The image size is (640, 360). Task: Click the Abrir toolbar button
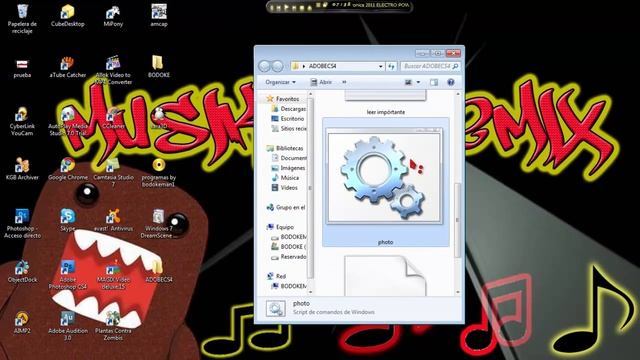pos(321,82)
